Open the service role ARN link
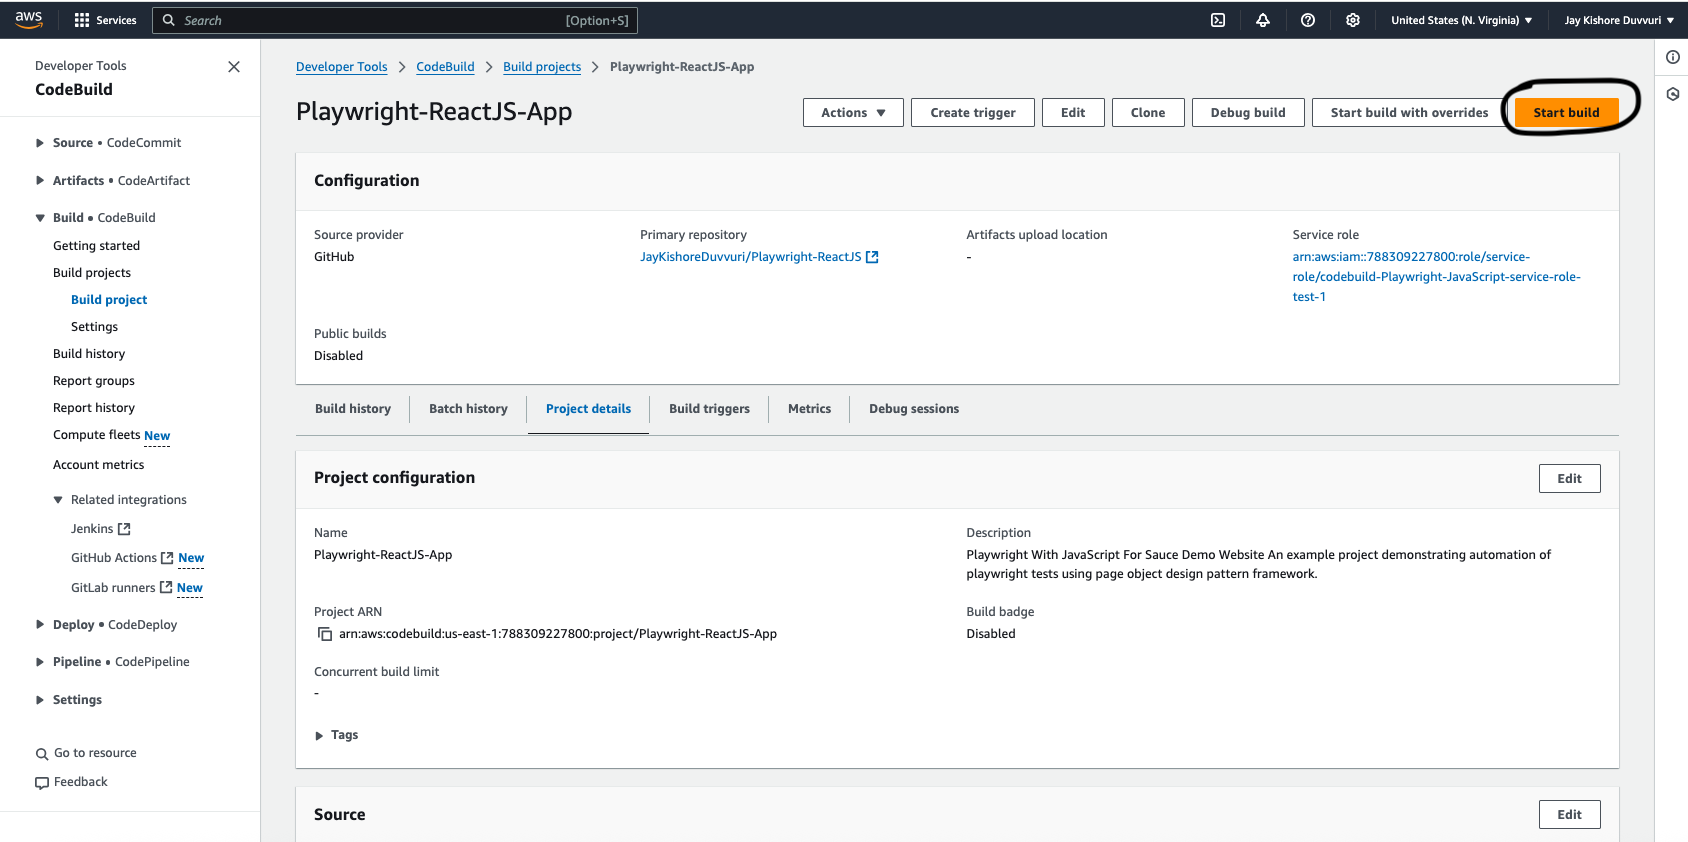 coord(1436,277)
